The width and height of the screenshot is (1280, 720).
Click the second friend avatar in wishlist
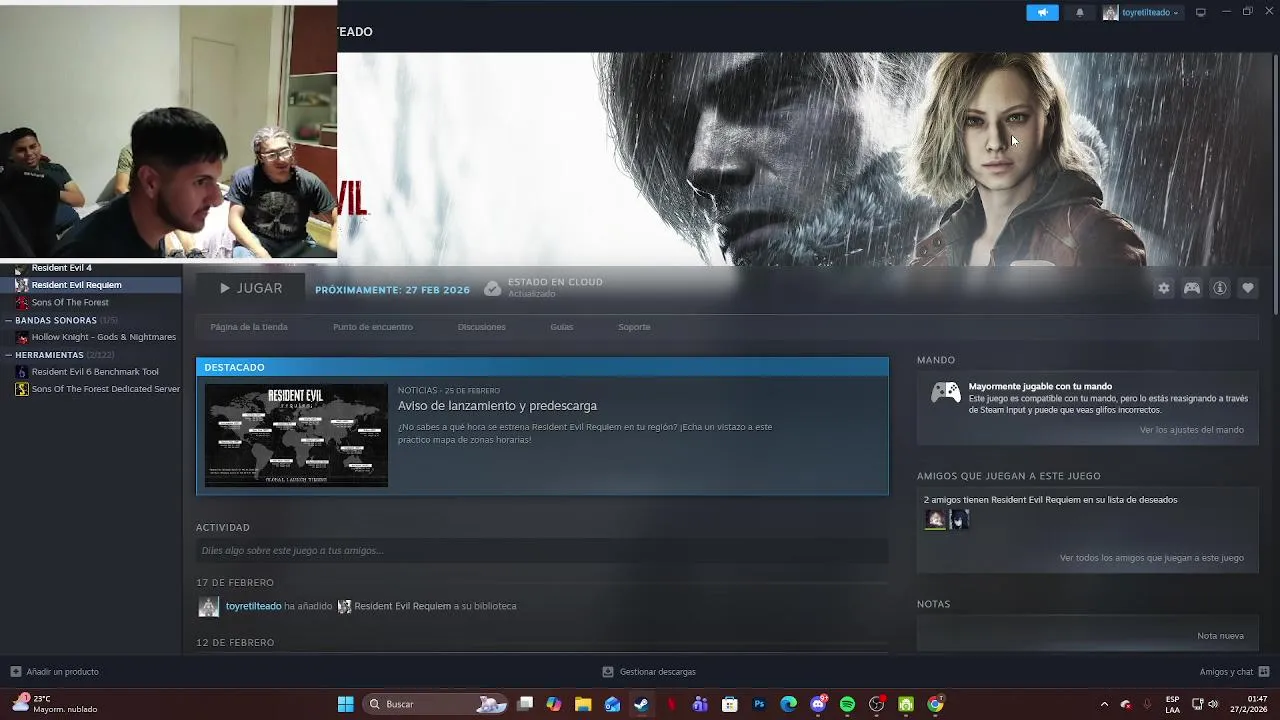(959, 519)
